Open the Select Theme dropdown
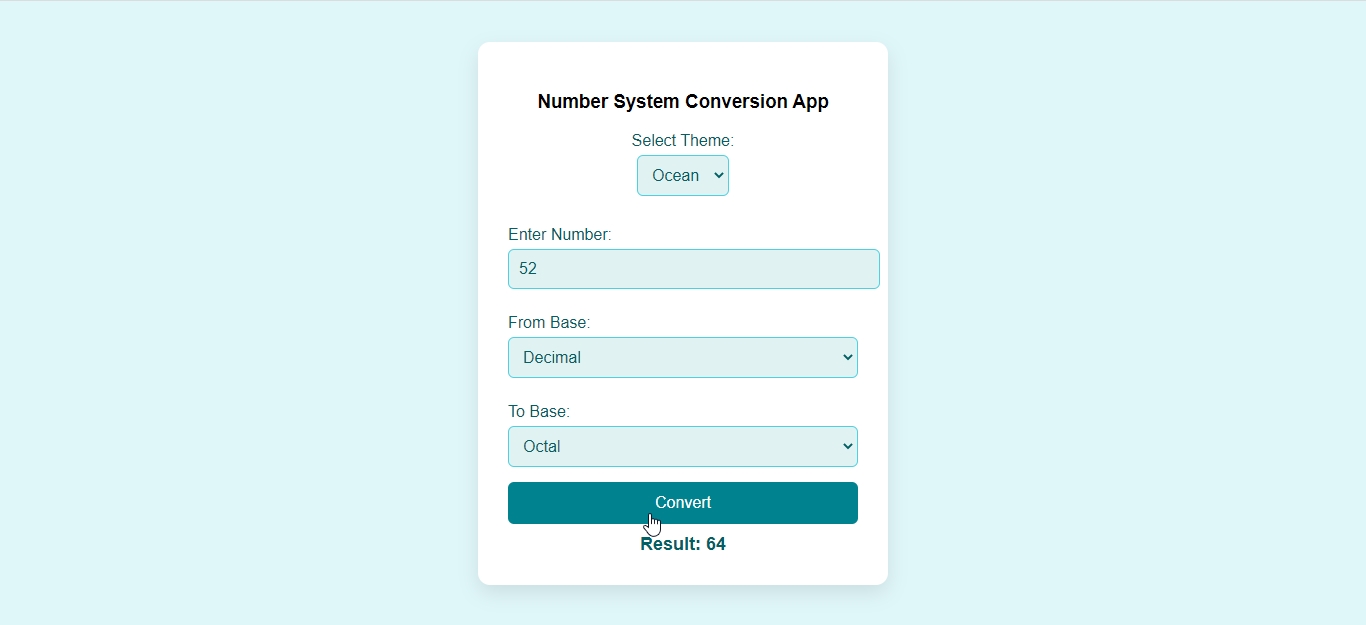This screenshot has width=1366, height=625. click(x=682, y=176)
